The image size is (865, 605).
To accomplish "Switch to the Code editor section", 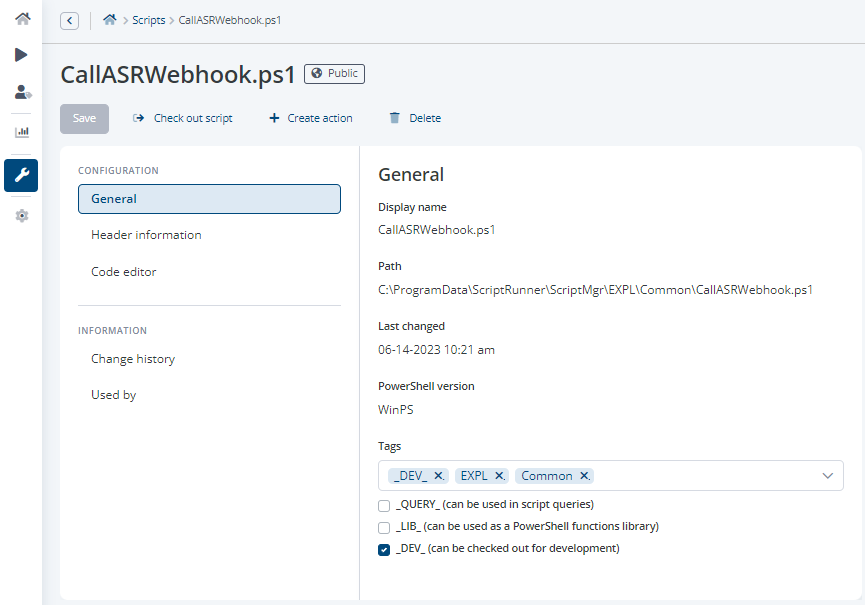I will tap(124, 272).
